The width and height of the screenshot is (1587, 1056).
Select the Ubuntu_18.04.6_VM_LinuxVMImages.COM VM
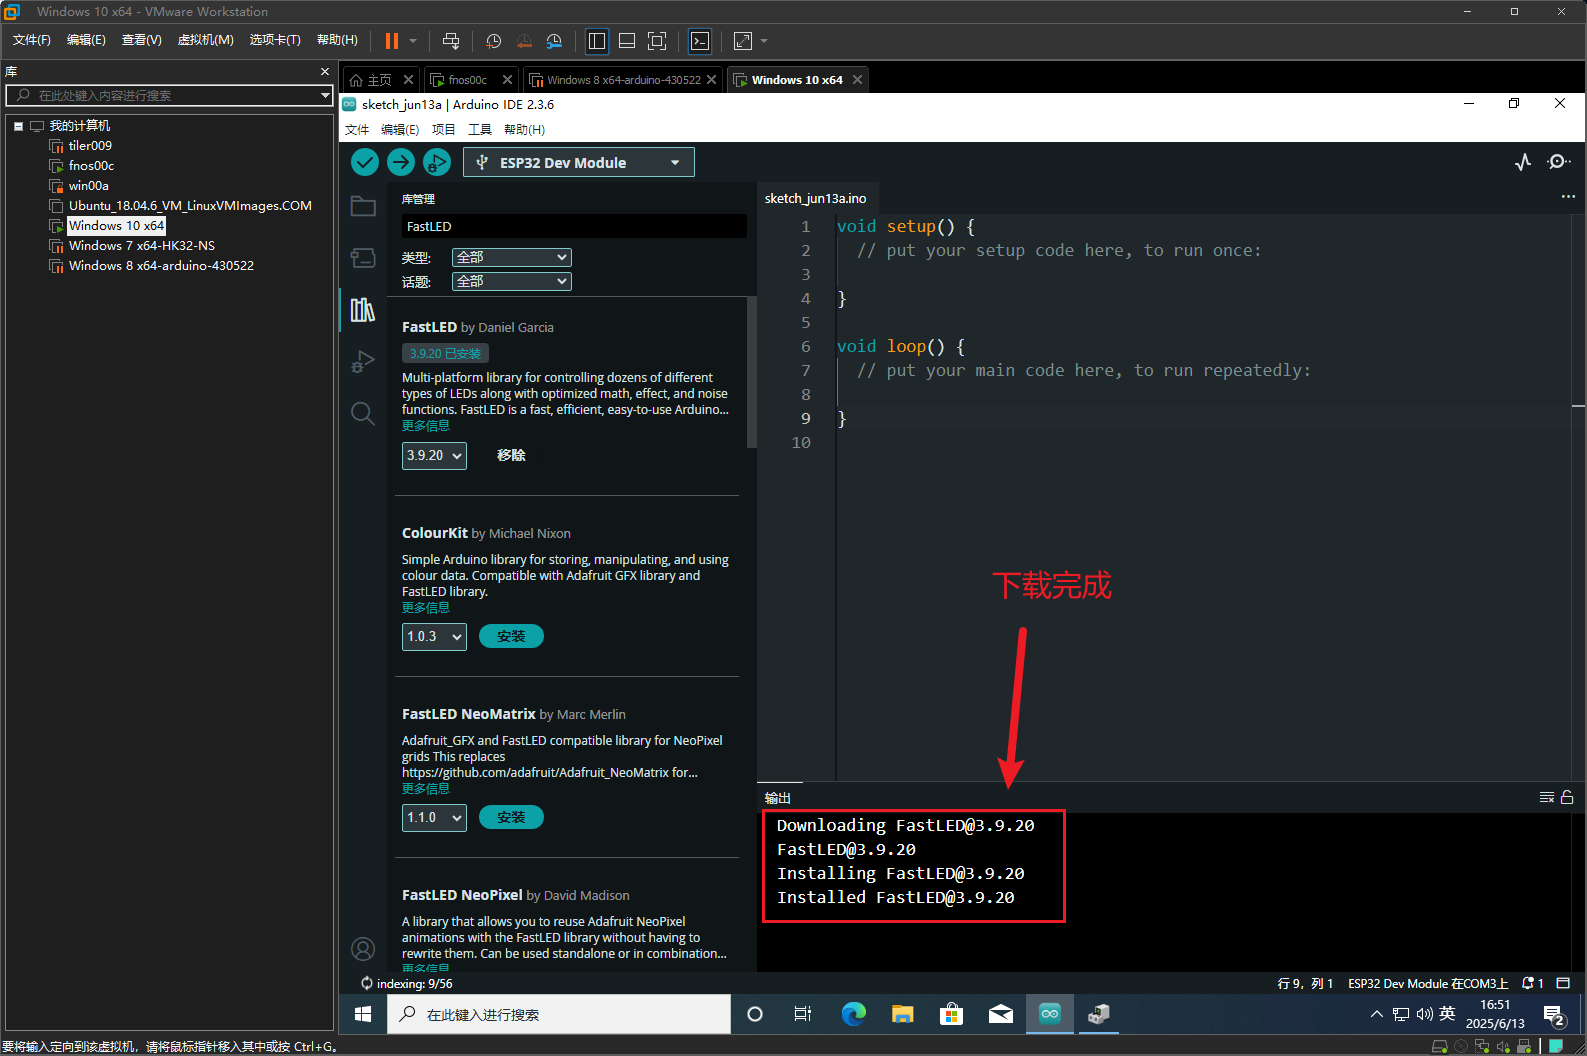tap(190, 206)
